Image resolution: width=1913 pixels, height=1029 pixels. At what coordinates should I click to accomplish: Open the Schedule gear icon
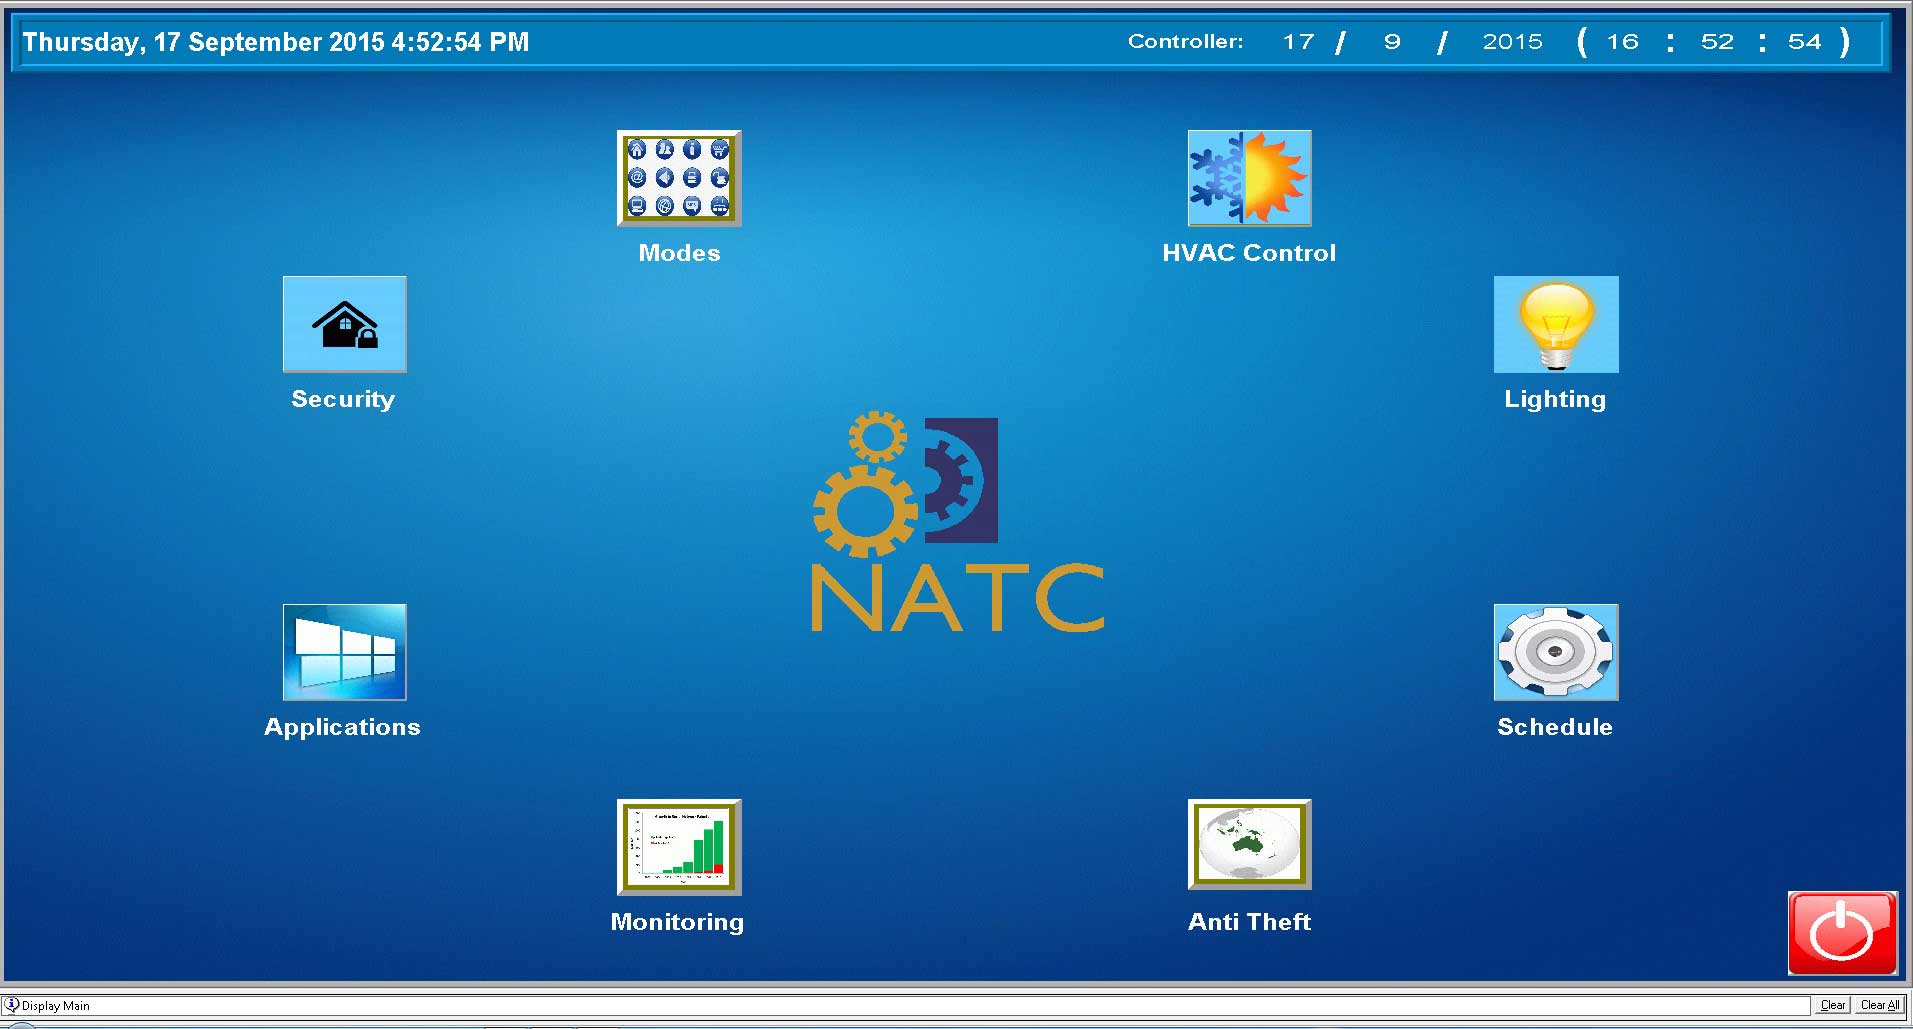click(1555, 652)
